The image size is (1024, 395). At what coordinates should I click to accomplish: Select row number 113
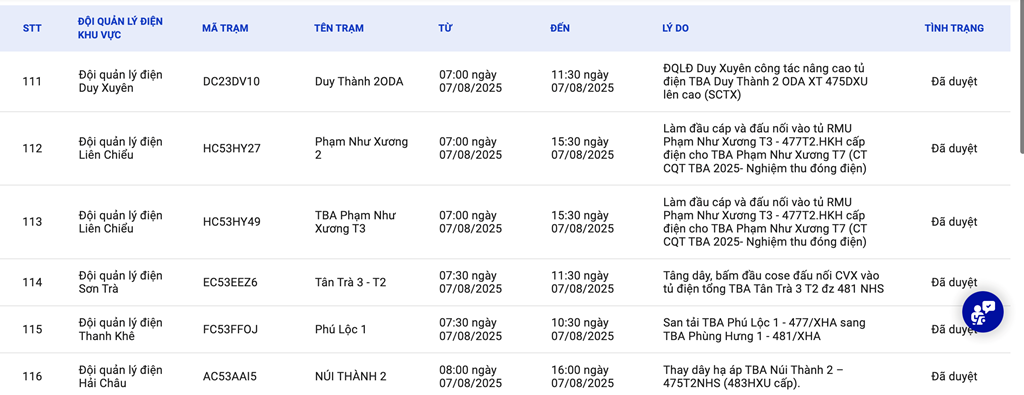[x=32, y=222]
